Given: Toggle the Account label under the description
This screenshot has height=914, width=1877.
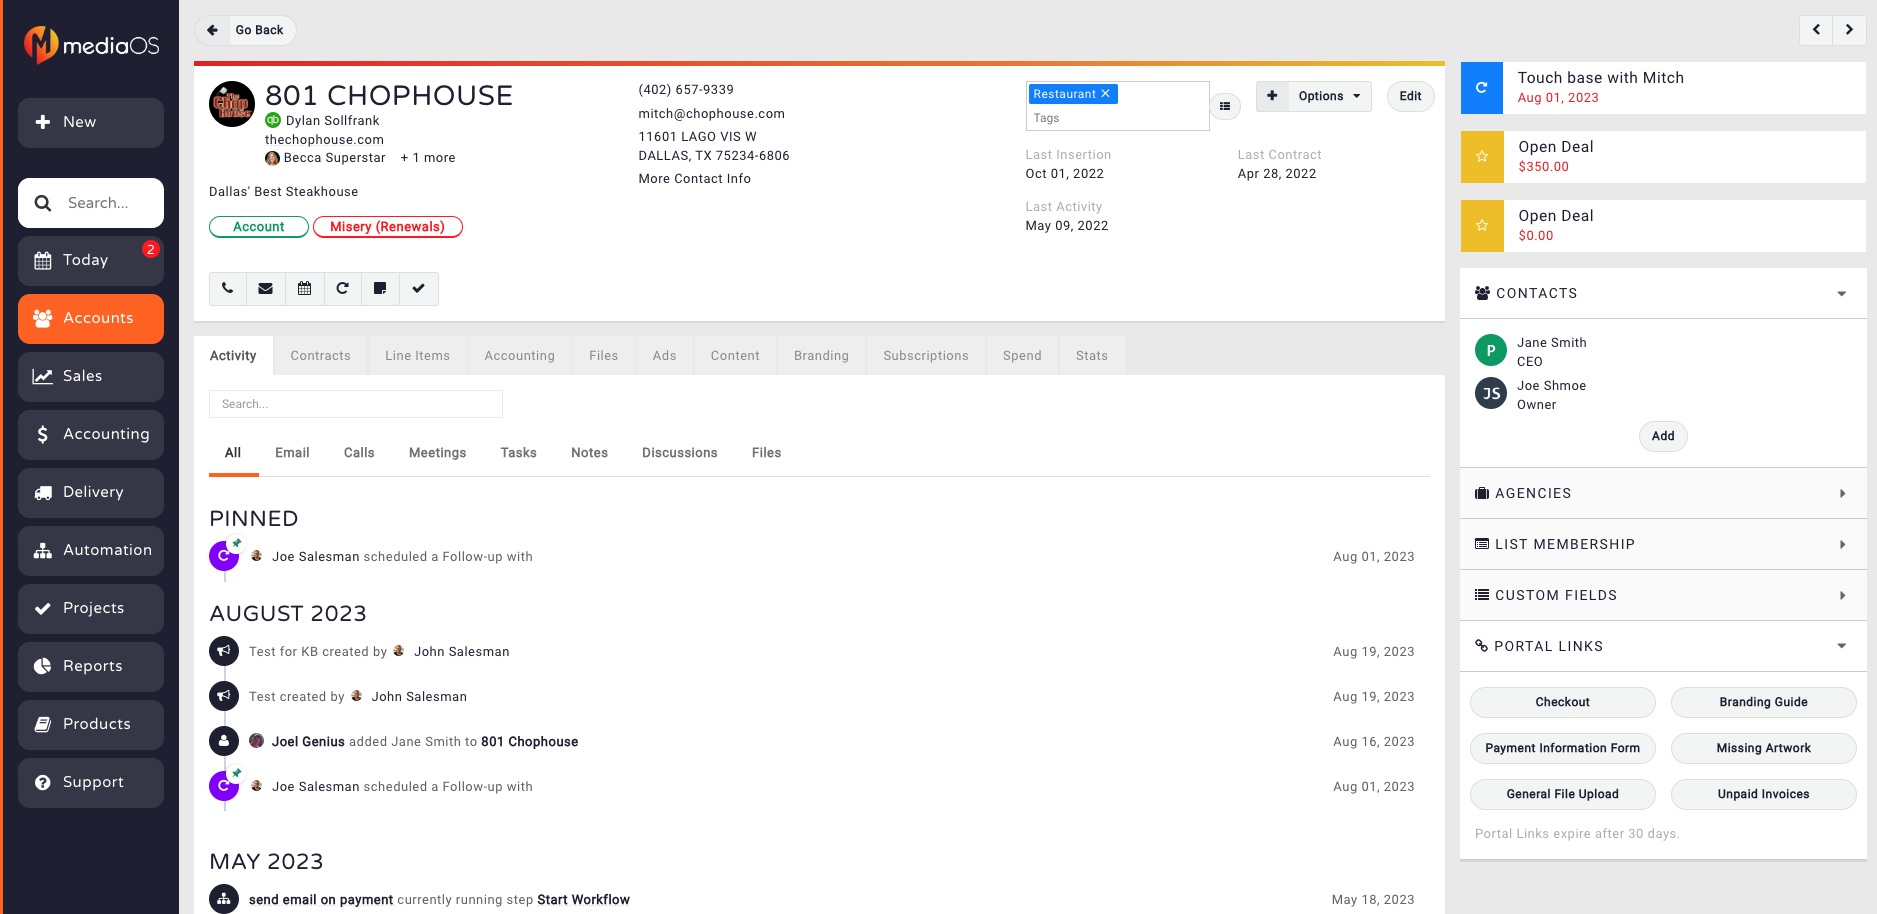Looking at the screenshot, I should click(259, 227).
